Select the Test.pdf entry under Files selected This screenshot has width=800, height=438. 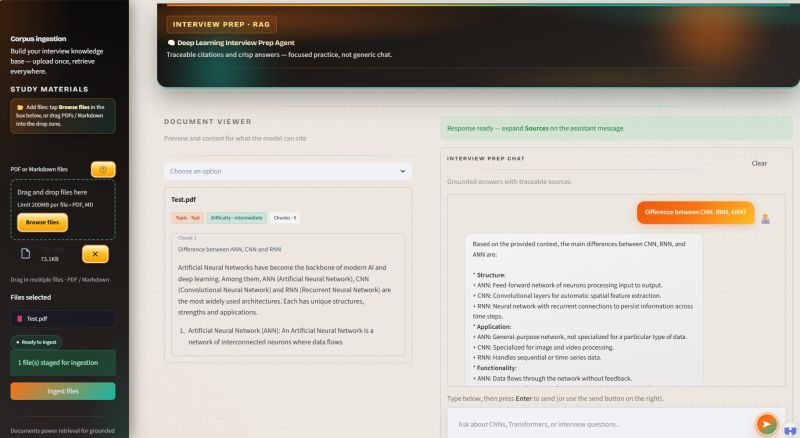pos(63,319)
